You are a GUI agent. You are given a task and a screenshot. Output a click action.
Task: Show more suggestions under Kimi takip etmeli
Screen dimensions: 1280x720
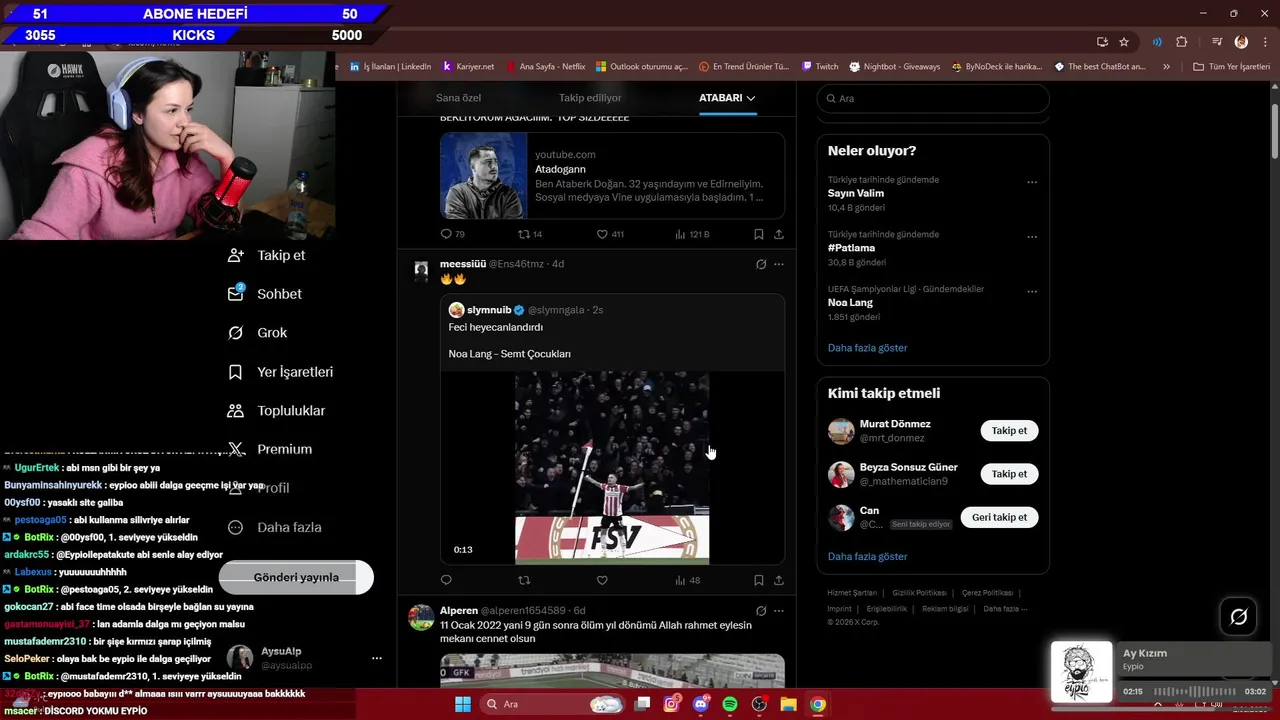coord(867,556)
